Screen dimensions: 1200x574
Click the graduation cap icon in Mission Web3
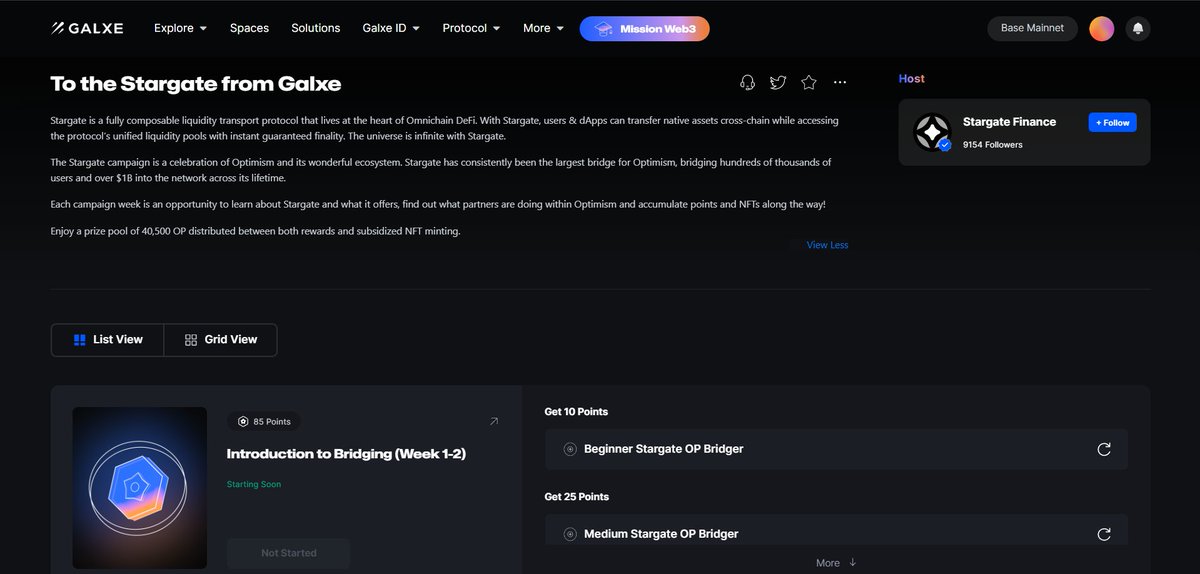coord(604,29)
